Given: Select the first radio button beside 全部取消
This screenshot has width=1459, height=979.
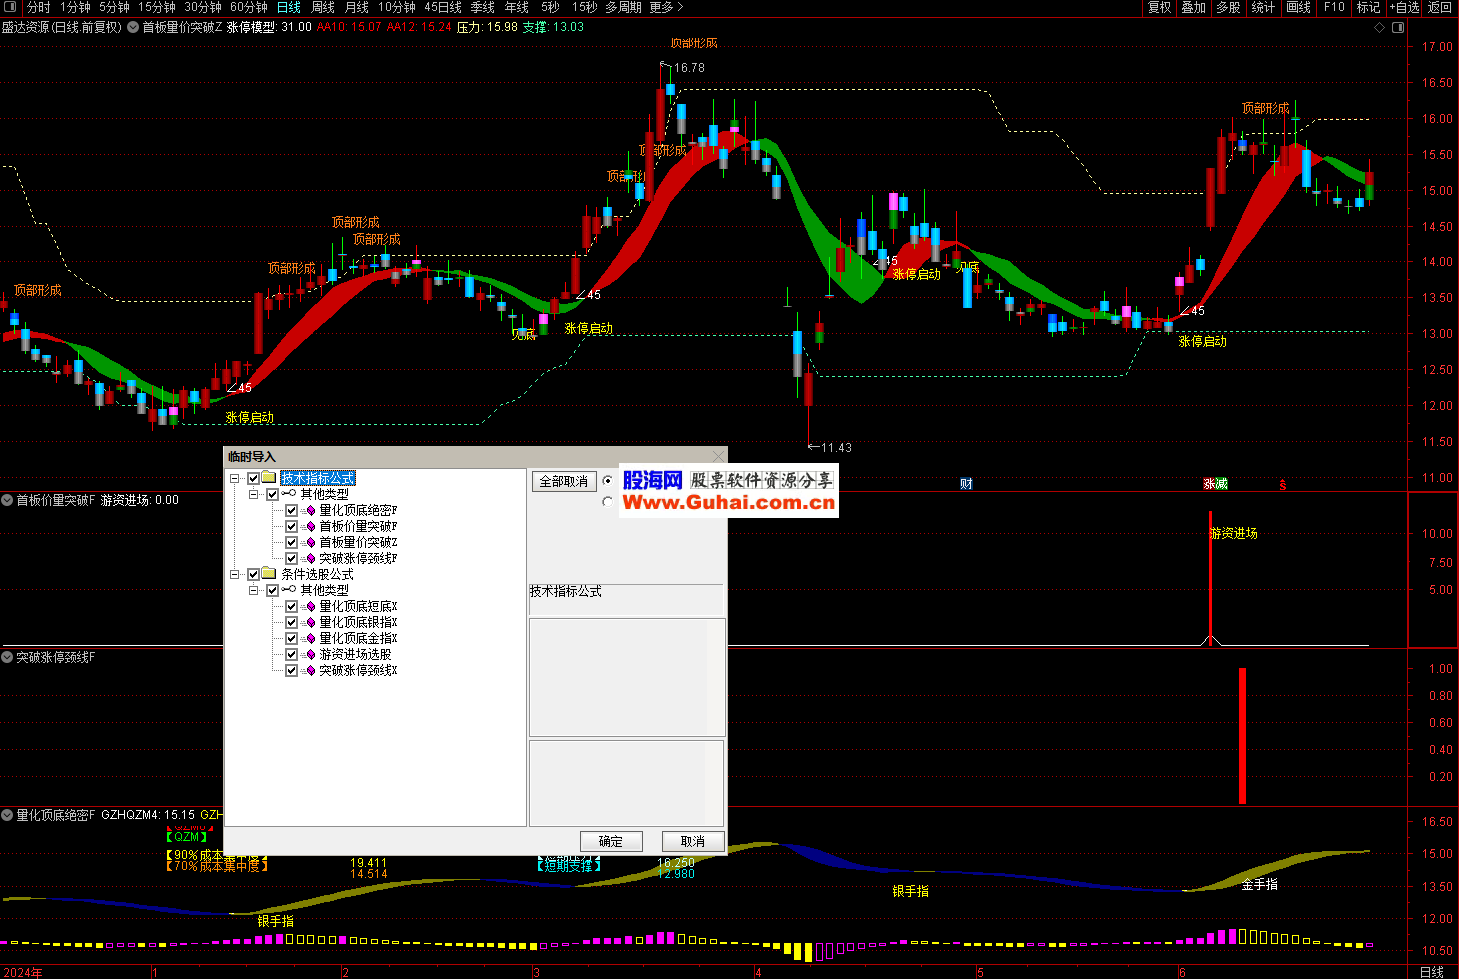Looking at the screenshot, I should click(x=608, y=481).
